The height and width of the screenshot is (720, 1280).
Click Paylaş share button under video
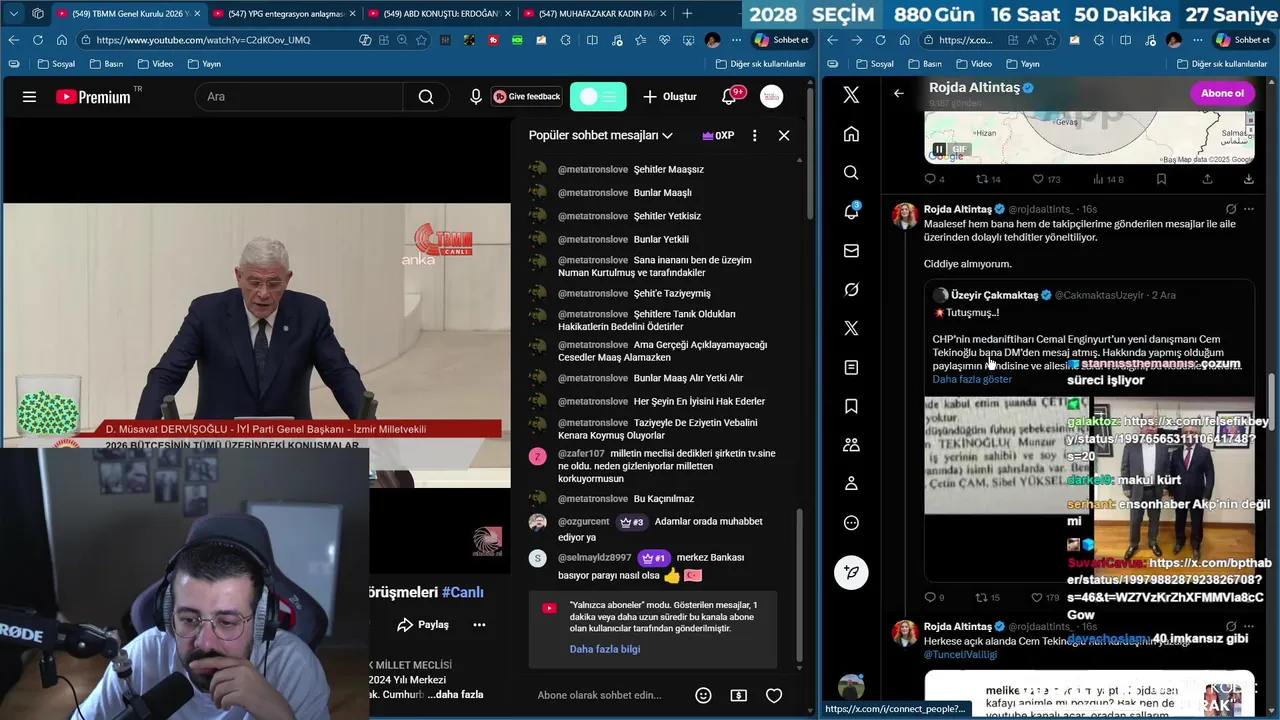(423, 625)
